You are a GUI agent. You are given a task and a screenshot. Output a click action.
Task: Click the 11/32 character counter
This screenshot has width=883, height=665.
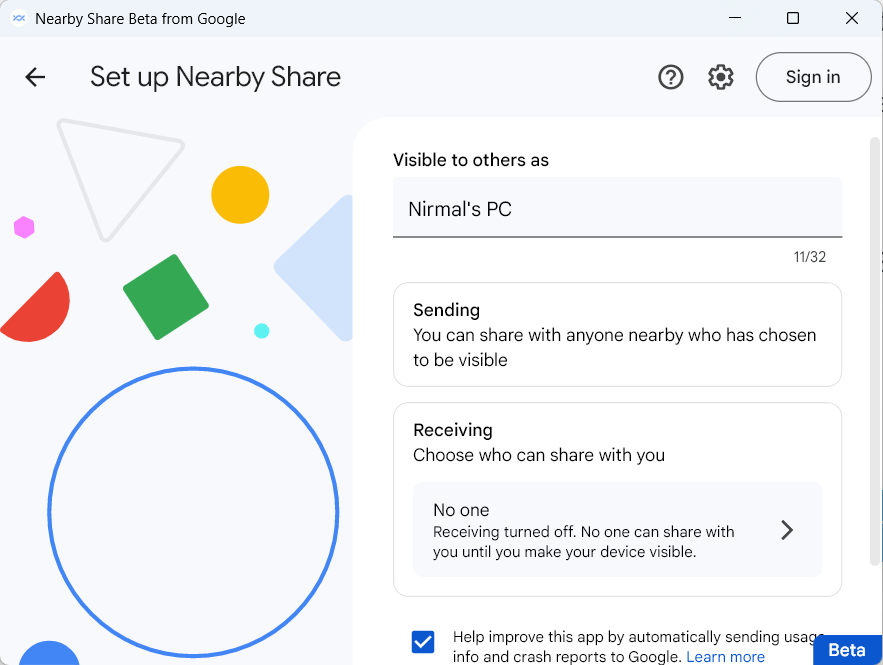809,257
